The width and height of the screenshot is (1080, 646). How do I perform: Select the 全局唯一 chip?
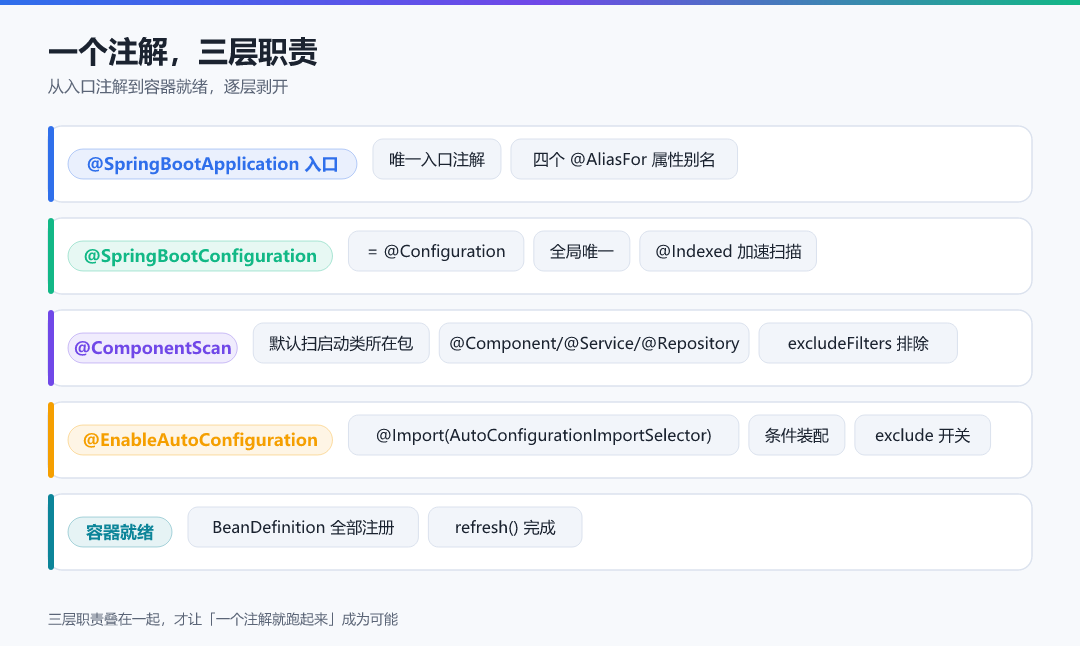(x=581, y=251)
